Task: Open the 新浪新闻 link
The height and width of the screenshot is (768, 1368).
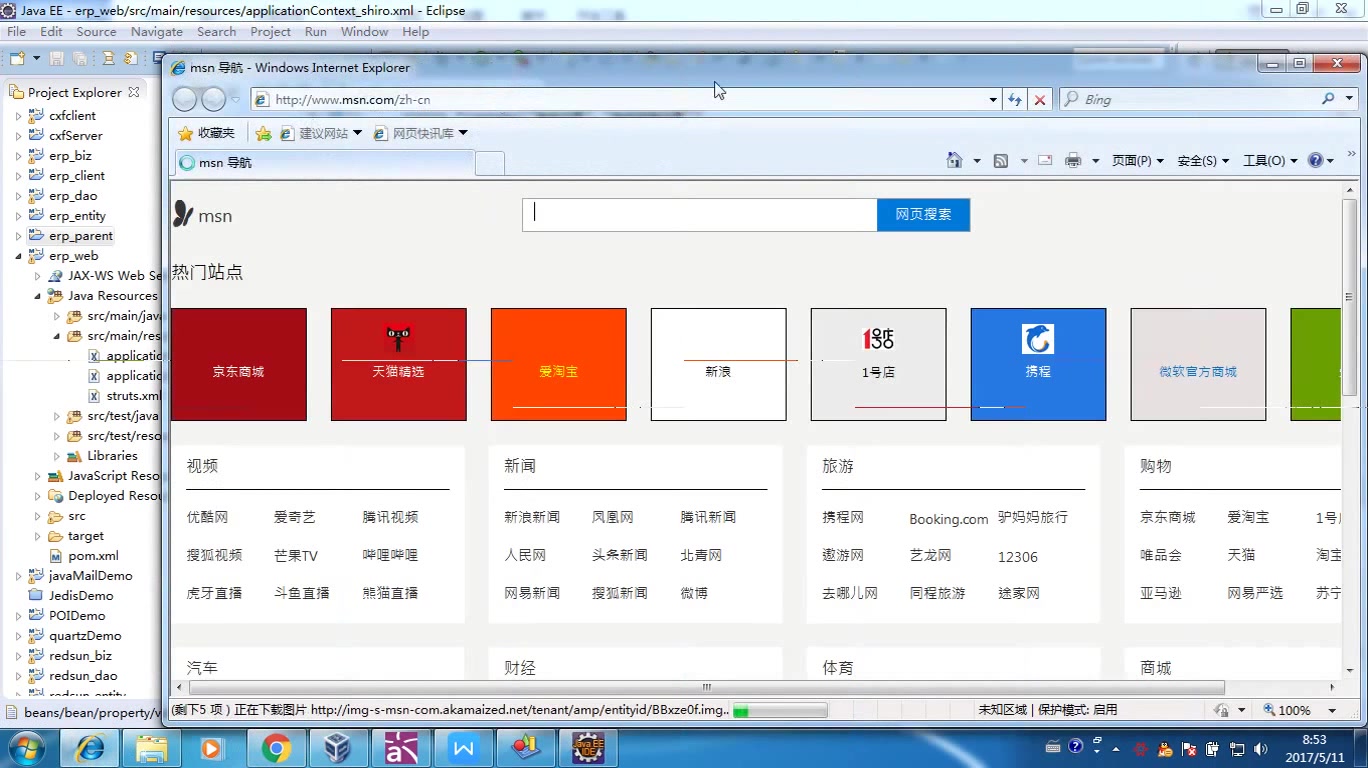Action: pos(532,517)
